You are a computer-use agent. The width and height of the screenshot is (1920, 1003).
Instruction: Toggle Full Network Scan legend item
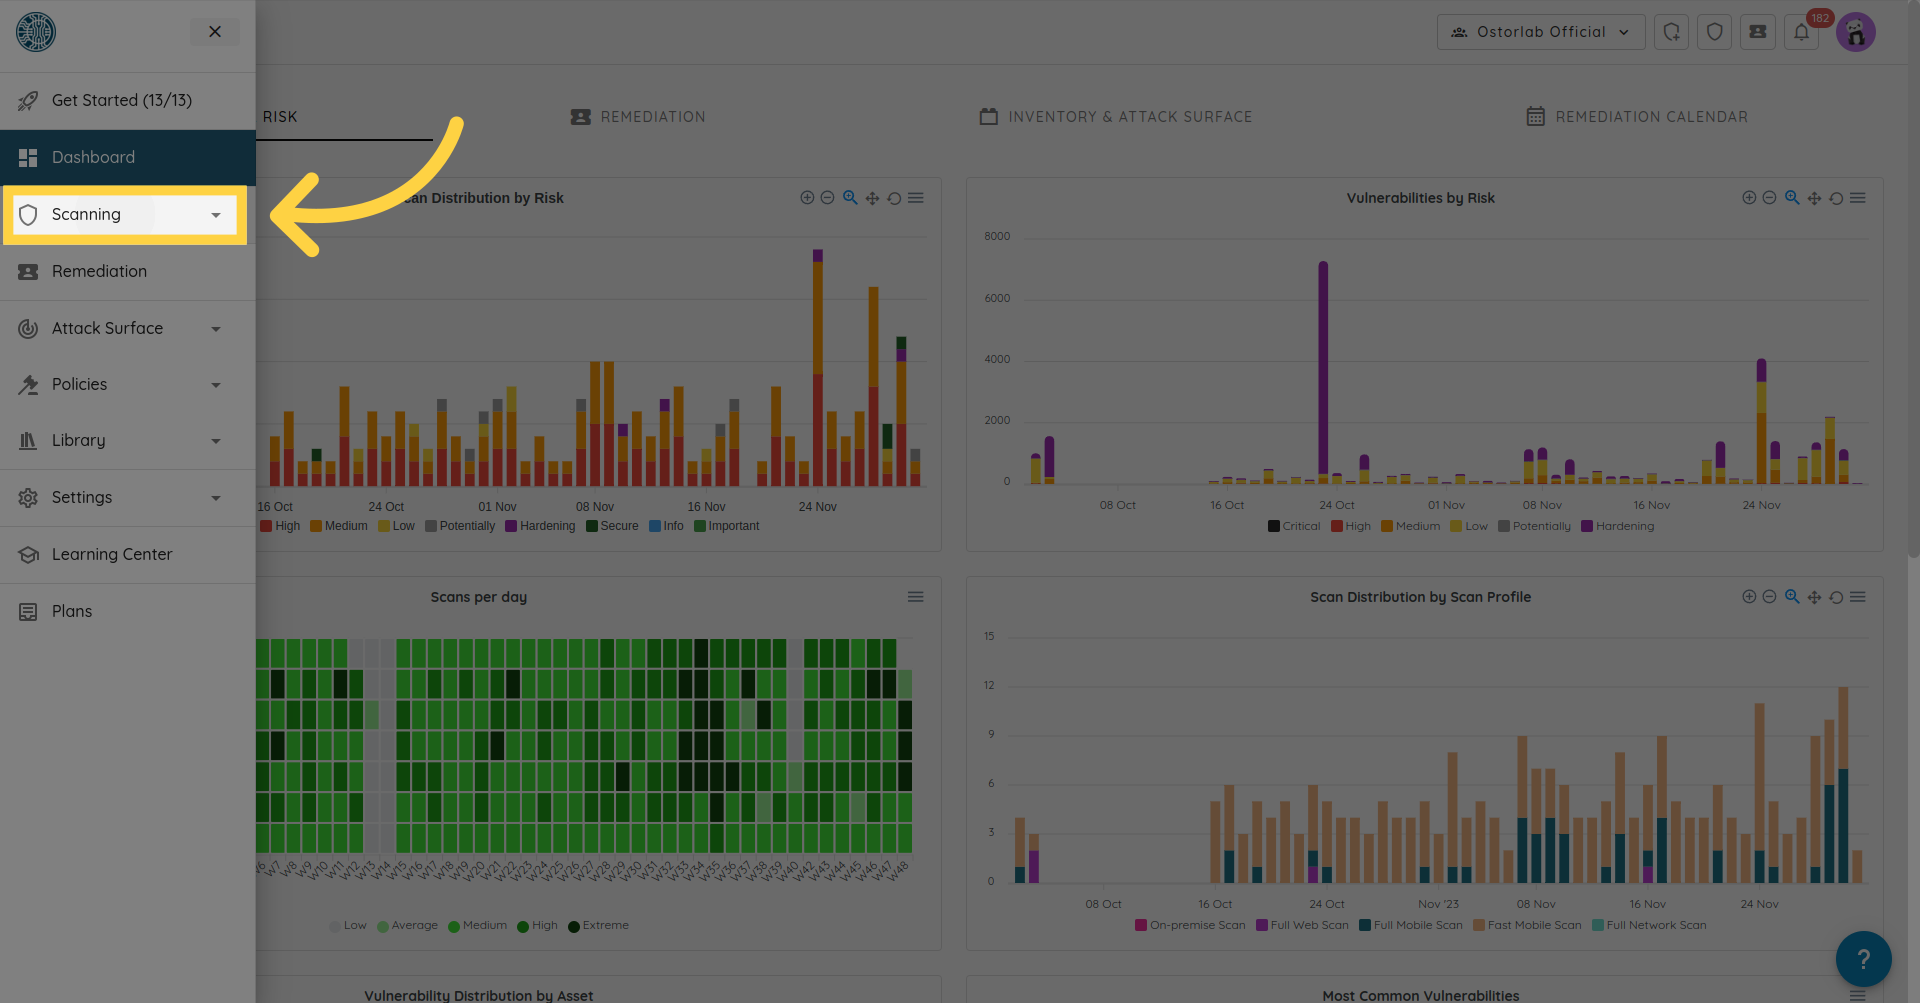1648,925
